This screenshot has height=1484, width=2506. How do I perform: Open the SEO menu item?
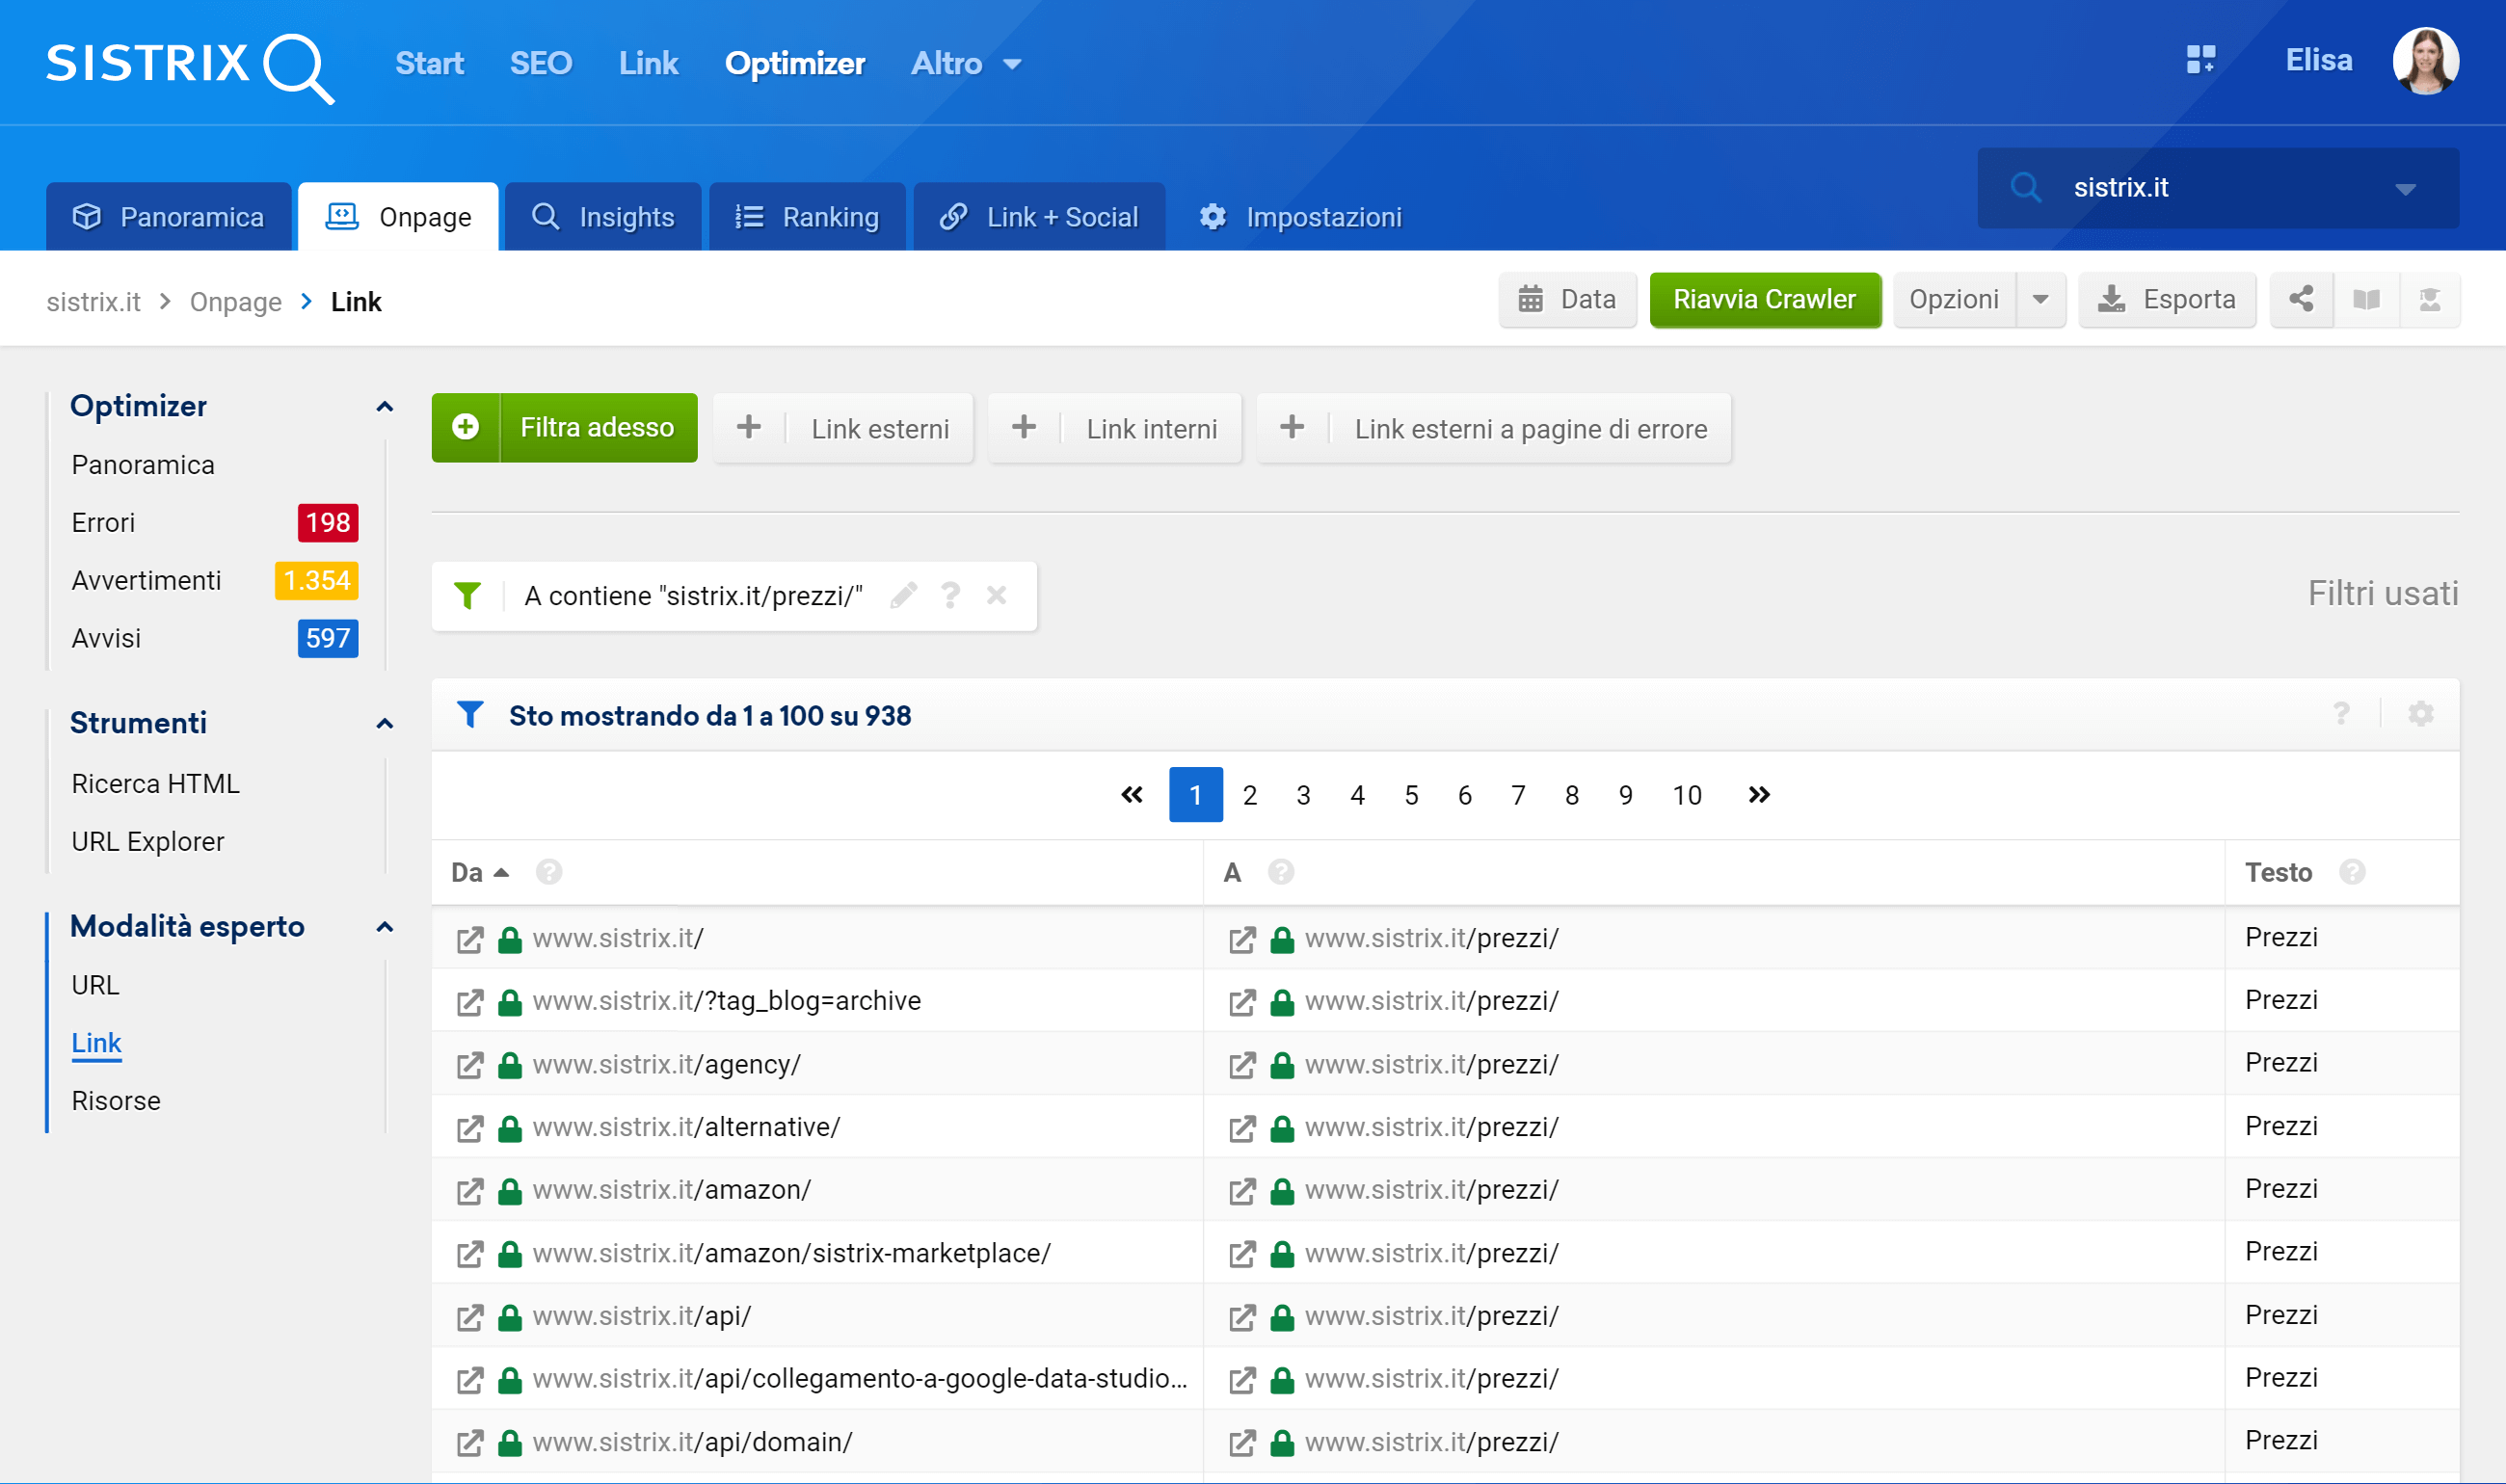pos(541,64)
